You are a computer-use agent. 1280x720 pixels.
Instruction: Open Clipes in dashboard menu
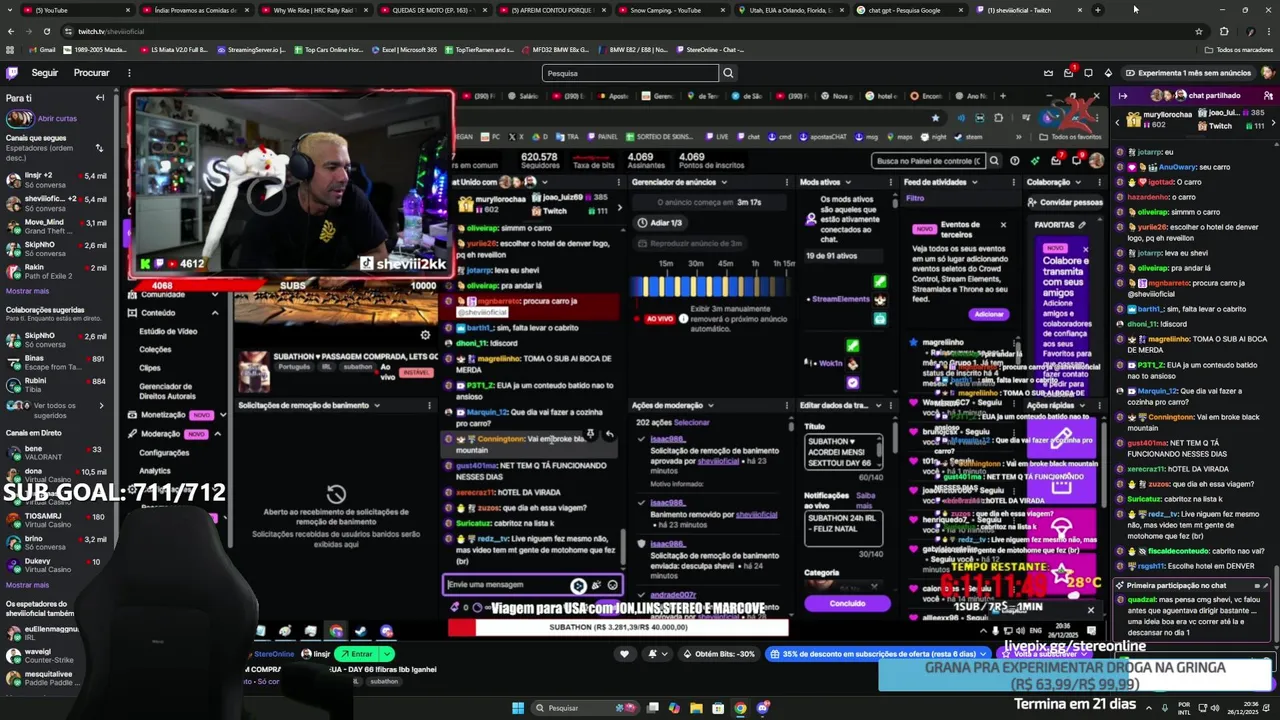point(149,368)
